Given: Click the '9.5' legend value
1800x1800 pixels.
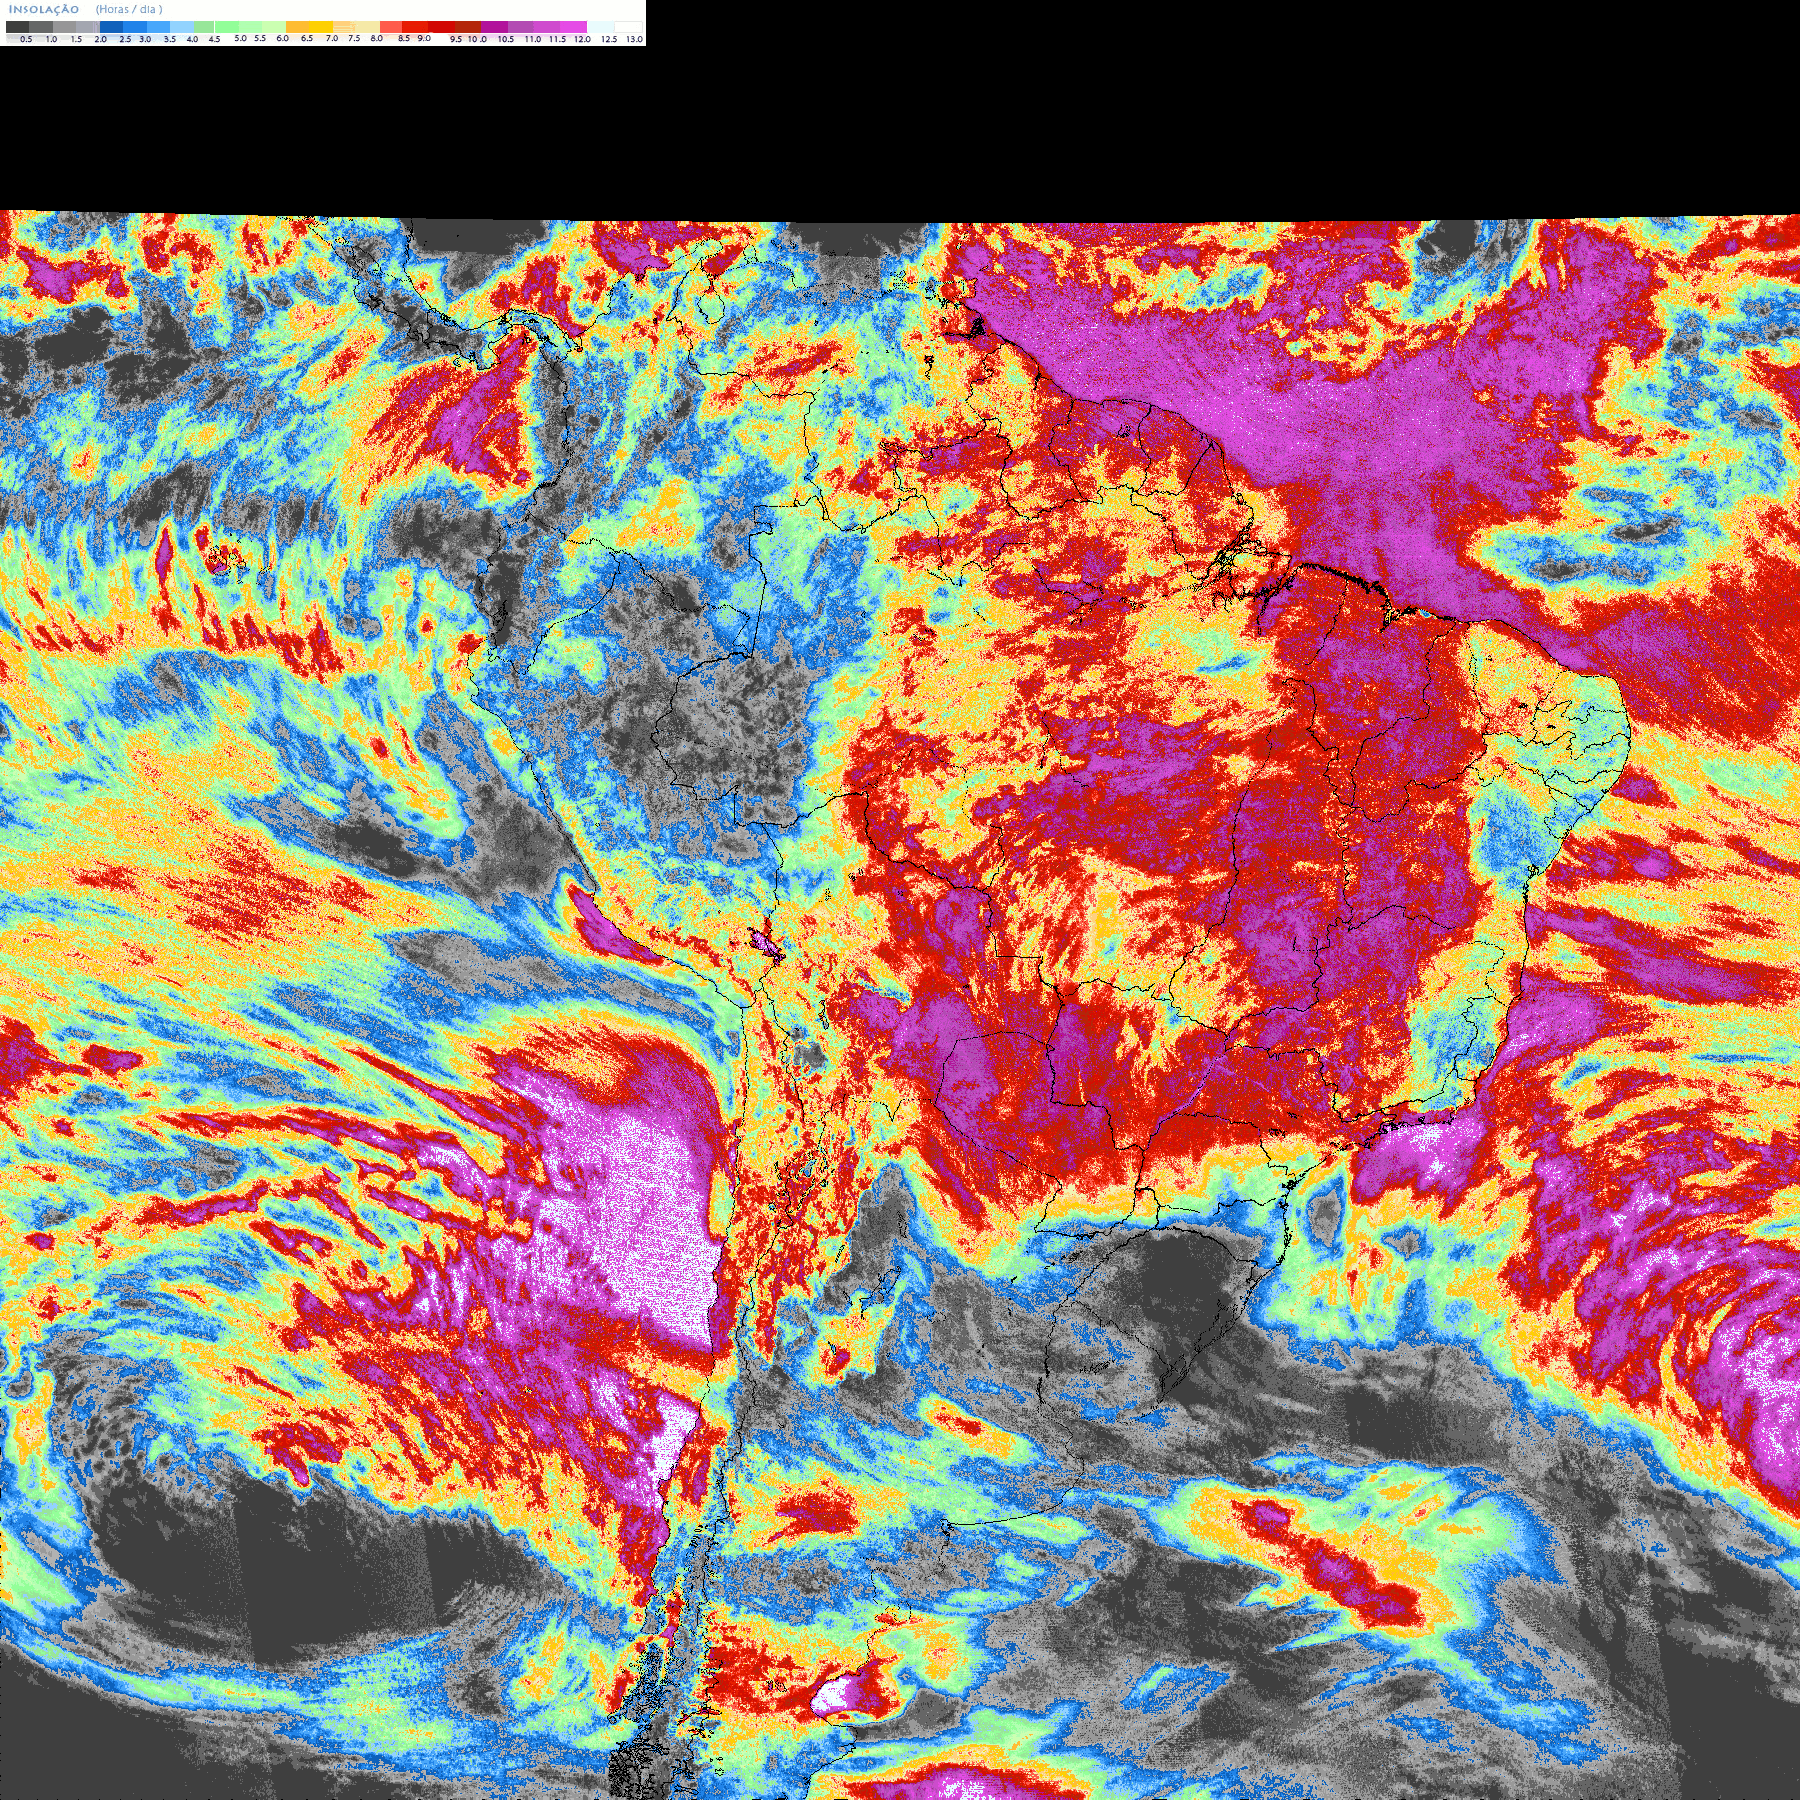Looking at the screenshot, I should point(456,39).
